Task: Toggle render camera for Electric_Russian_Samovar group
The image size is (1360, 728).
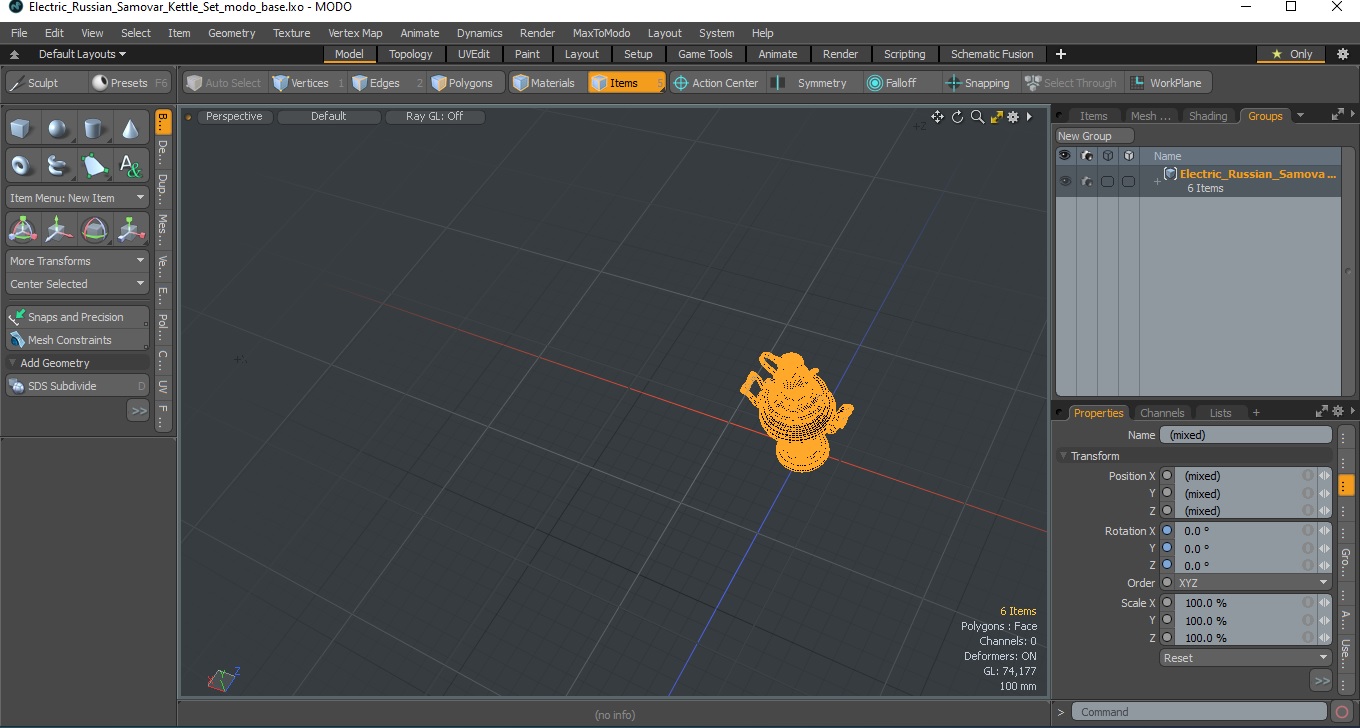Action: [1086, 181]
